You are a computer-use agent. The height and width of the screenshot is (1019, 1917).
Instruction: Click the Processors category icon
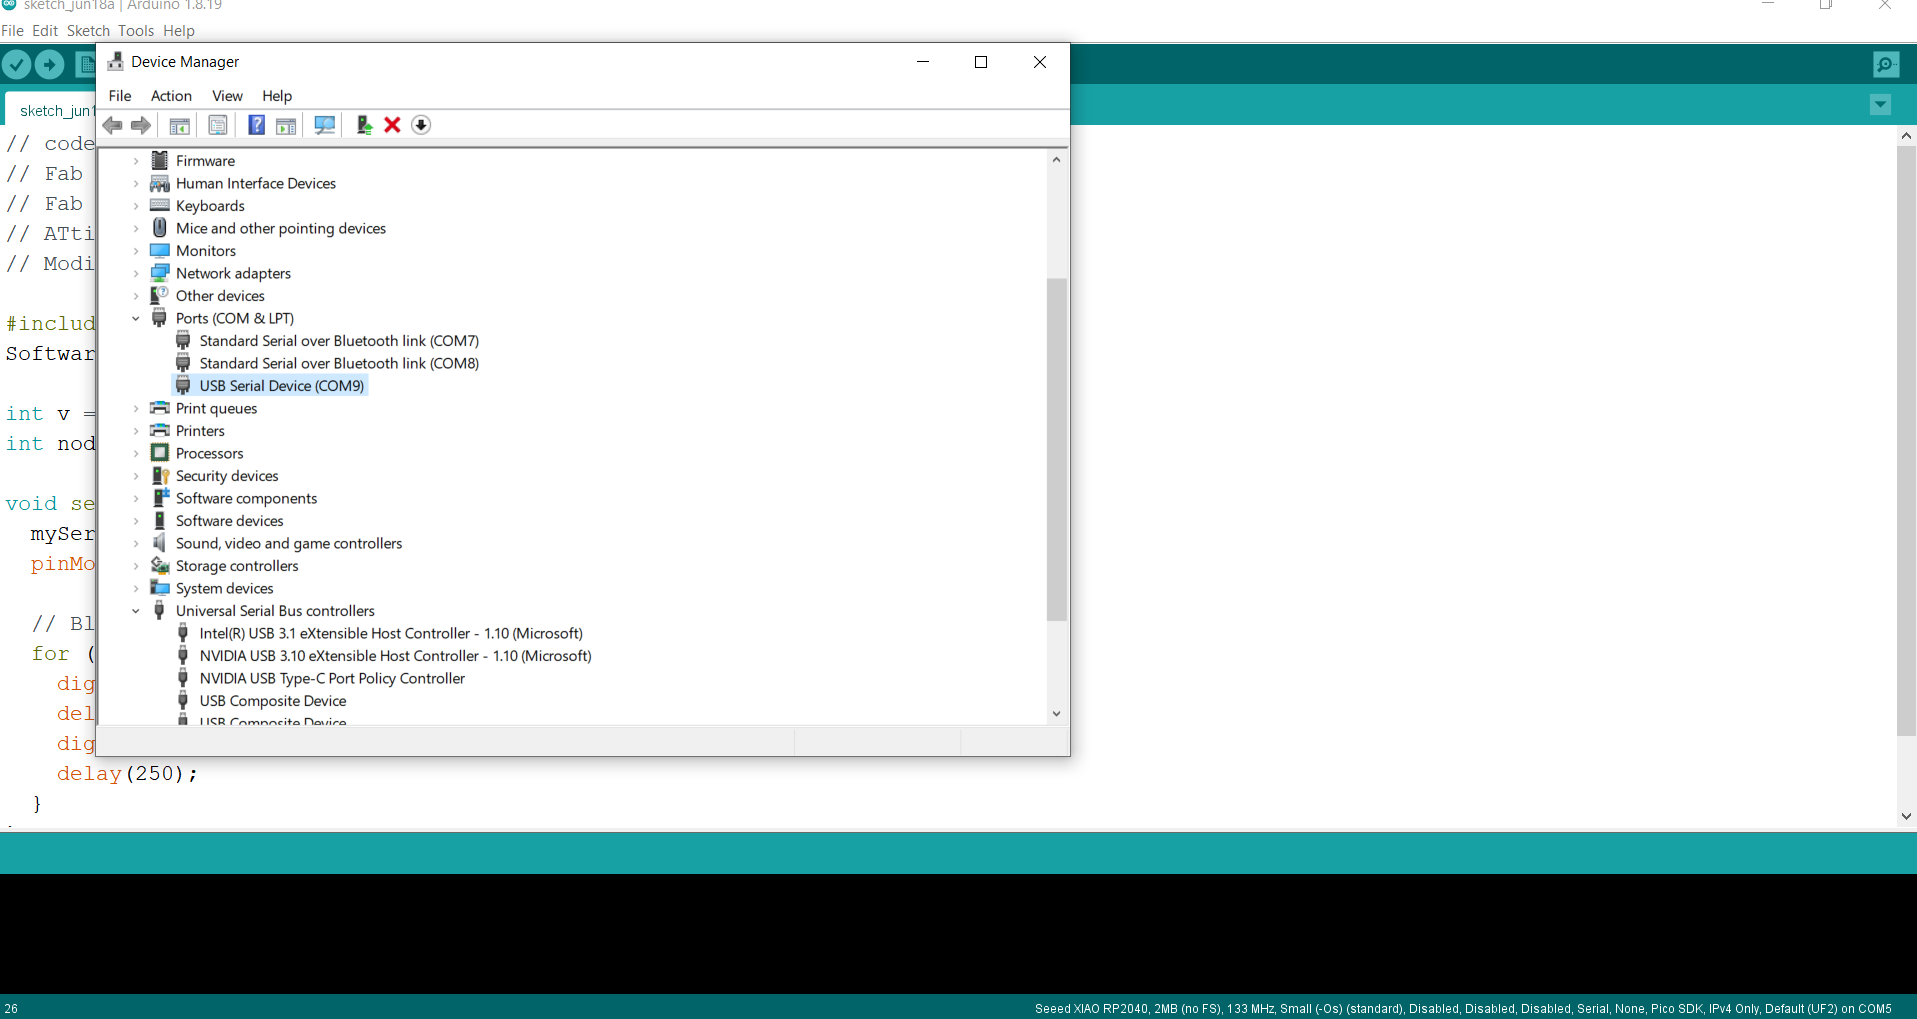tap(159, 453)
